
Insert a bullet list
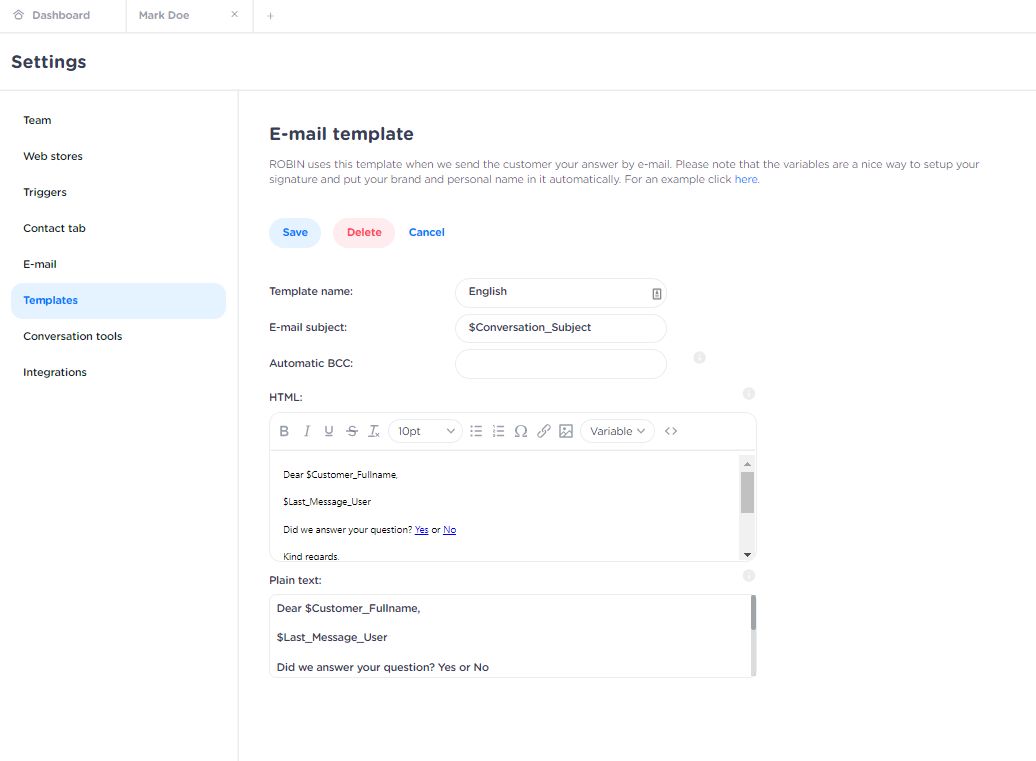[x=476, y=431]
